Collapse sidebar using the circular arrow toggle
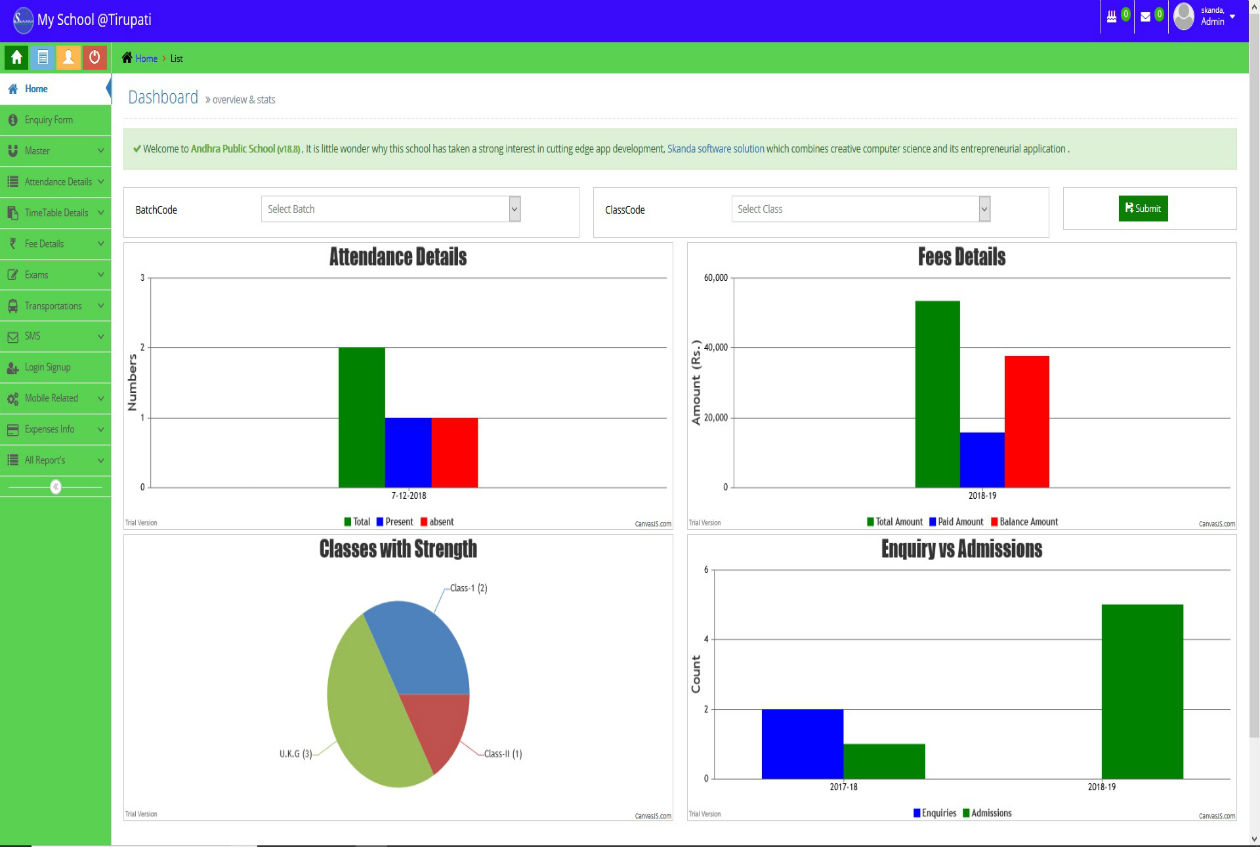The image size is (1260, 850). pos(56,486)
